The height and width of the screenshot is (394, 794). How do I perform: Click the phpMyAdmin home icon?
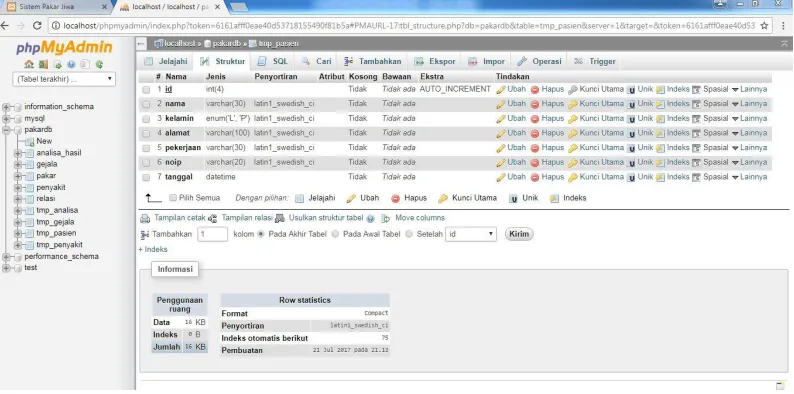29,64
